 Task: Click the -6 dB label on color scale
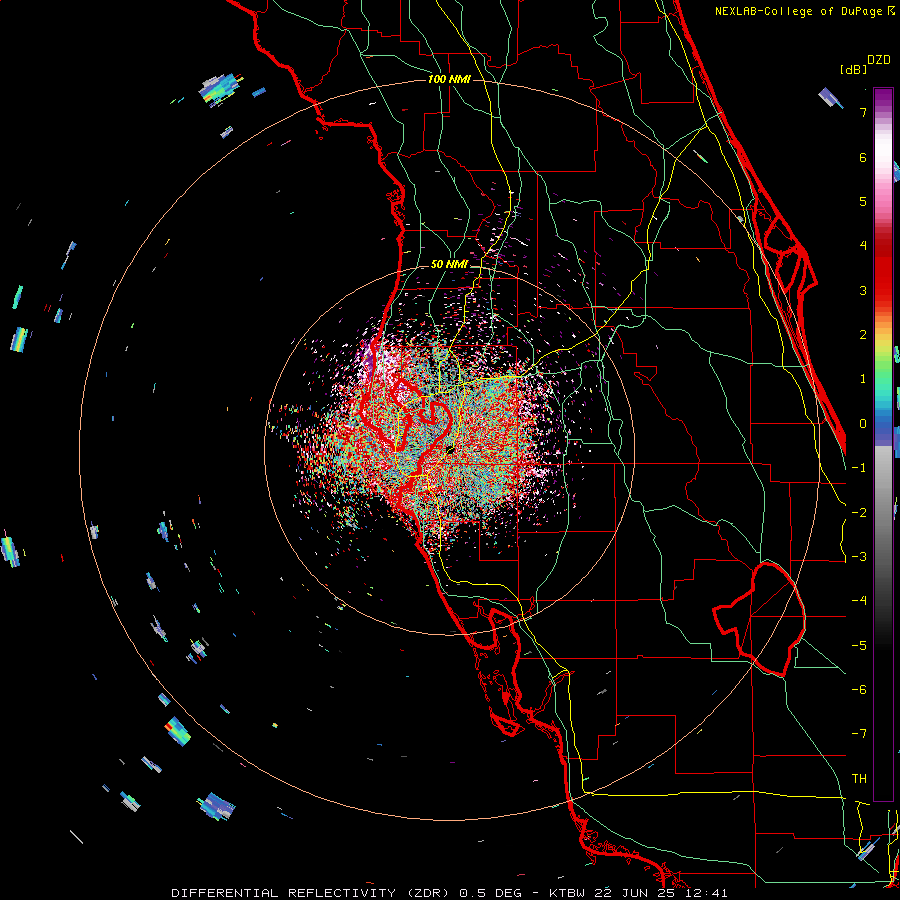tap(859, 690)
